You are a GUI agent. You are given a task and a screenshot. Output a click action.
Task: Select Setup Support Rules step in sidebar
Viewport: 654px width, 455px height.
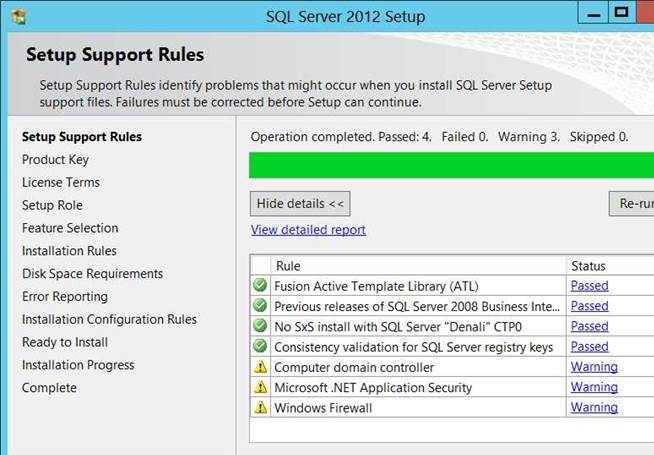click(82, 137)
